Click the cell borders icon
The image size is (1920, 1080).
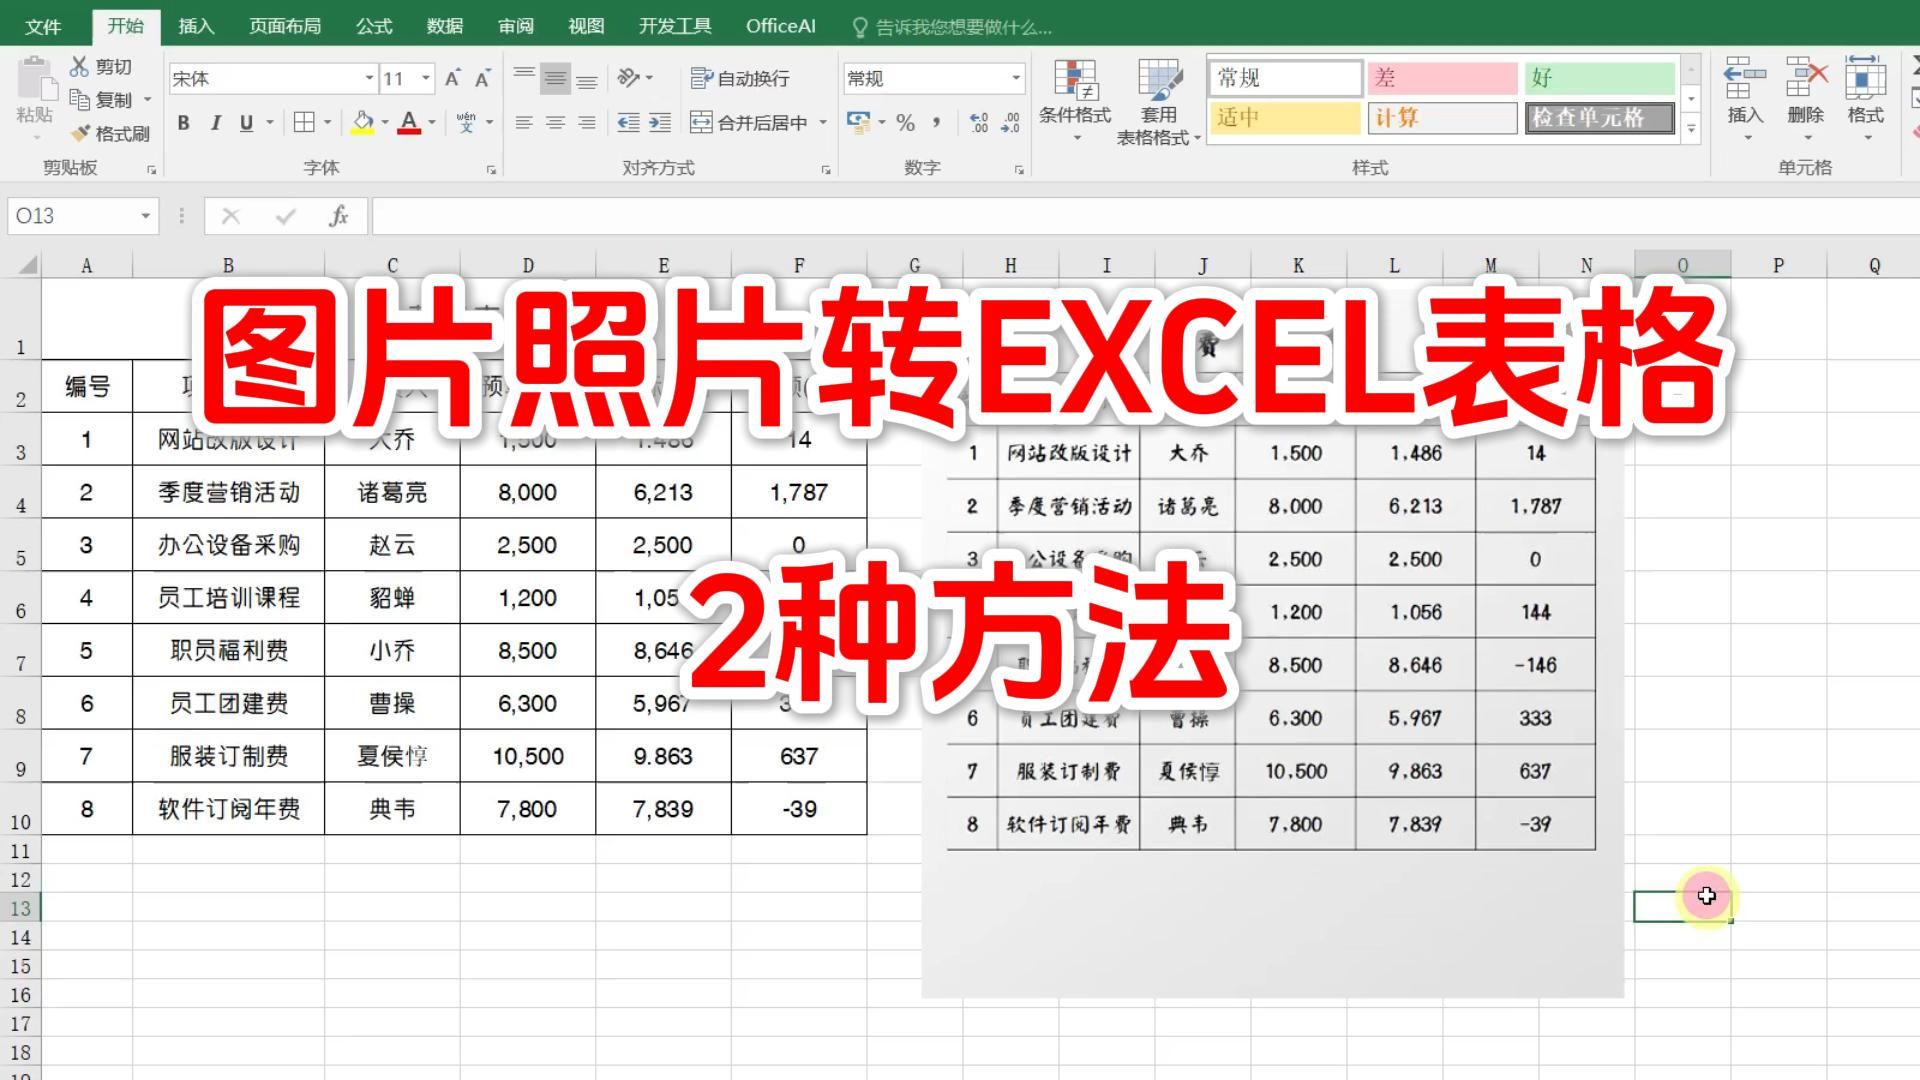tap(305, 122)
